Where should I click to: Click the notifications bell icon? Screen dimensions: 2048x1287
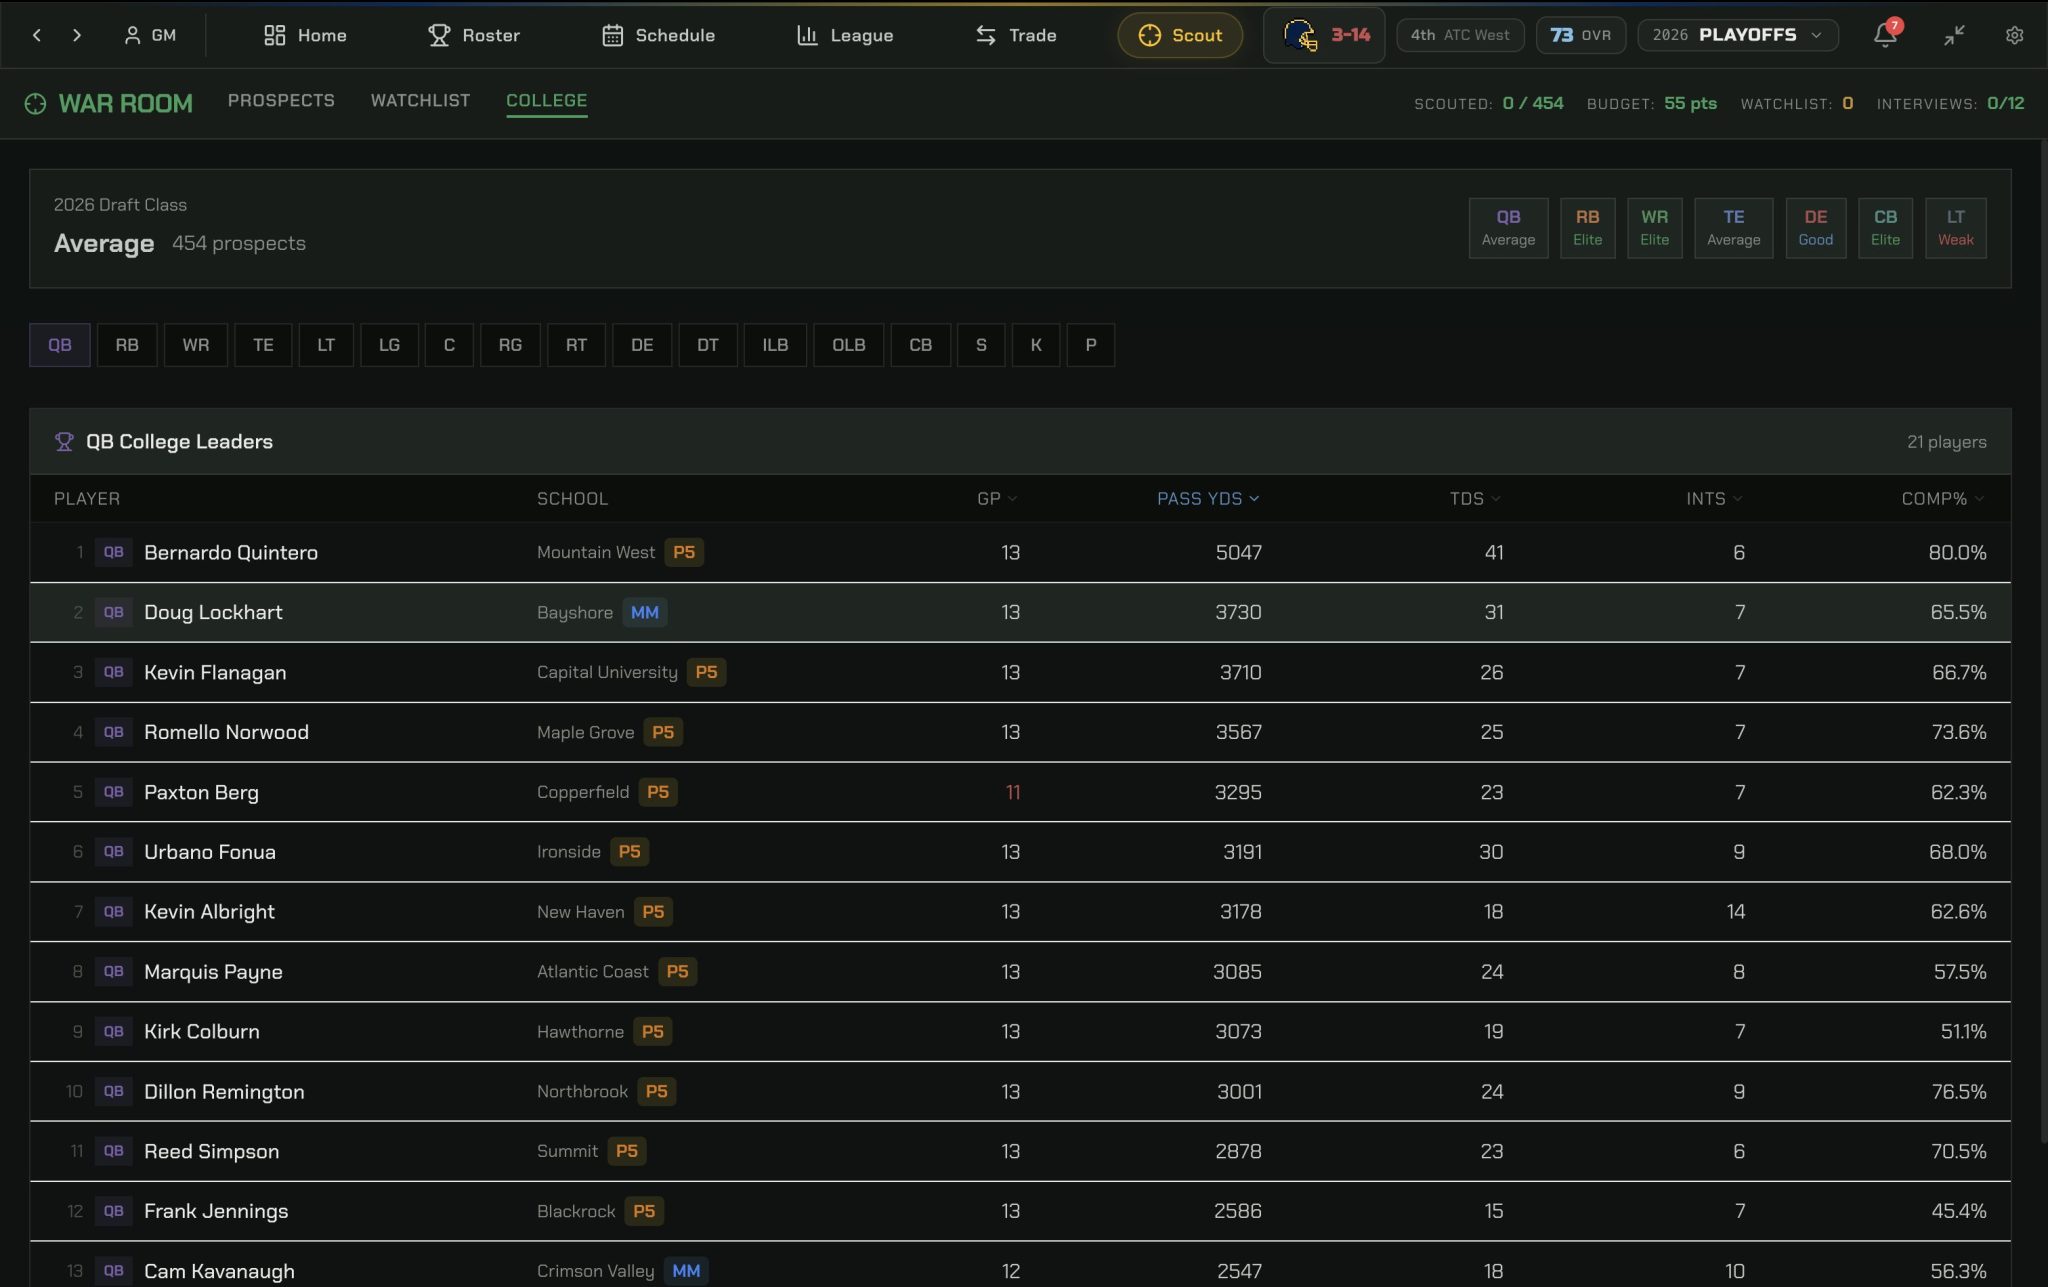(x=1884, y=35)
